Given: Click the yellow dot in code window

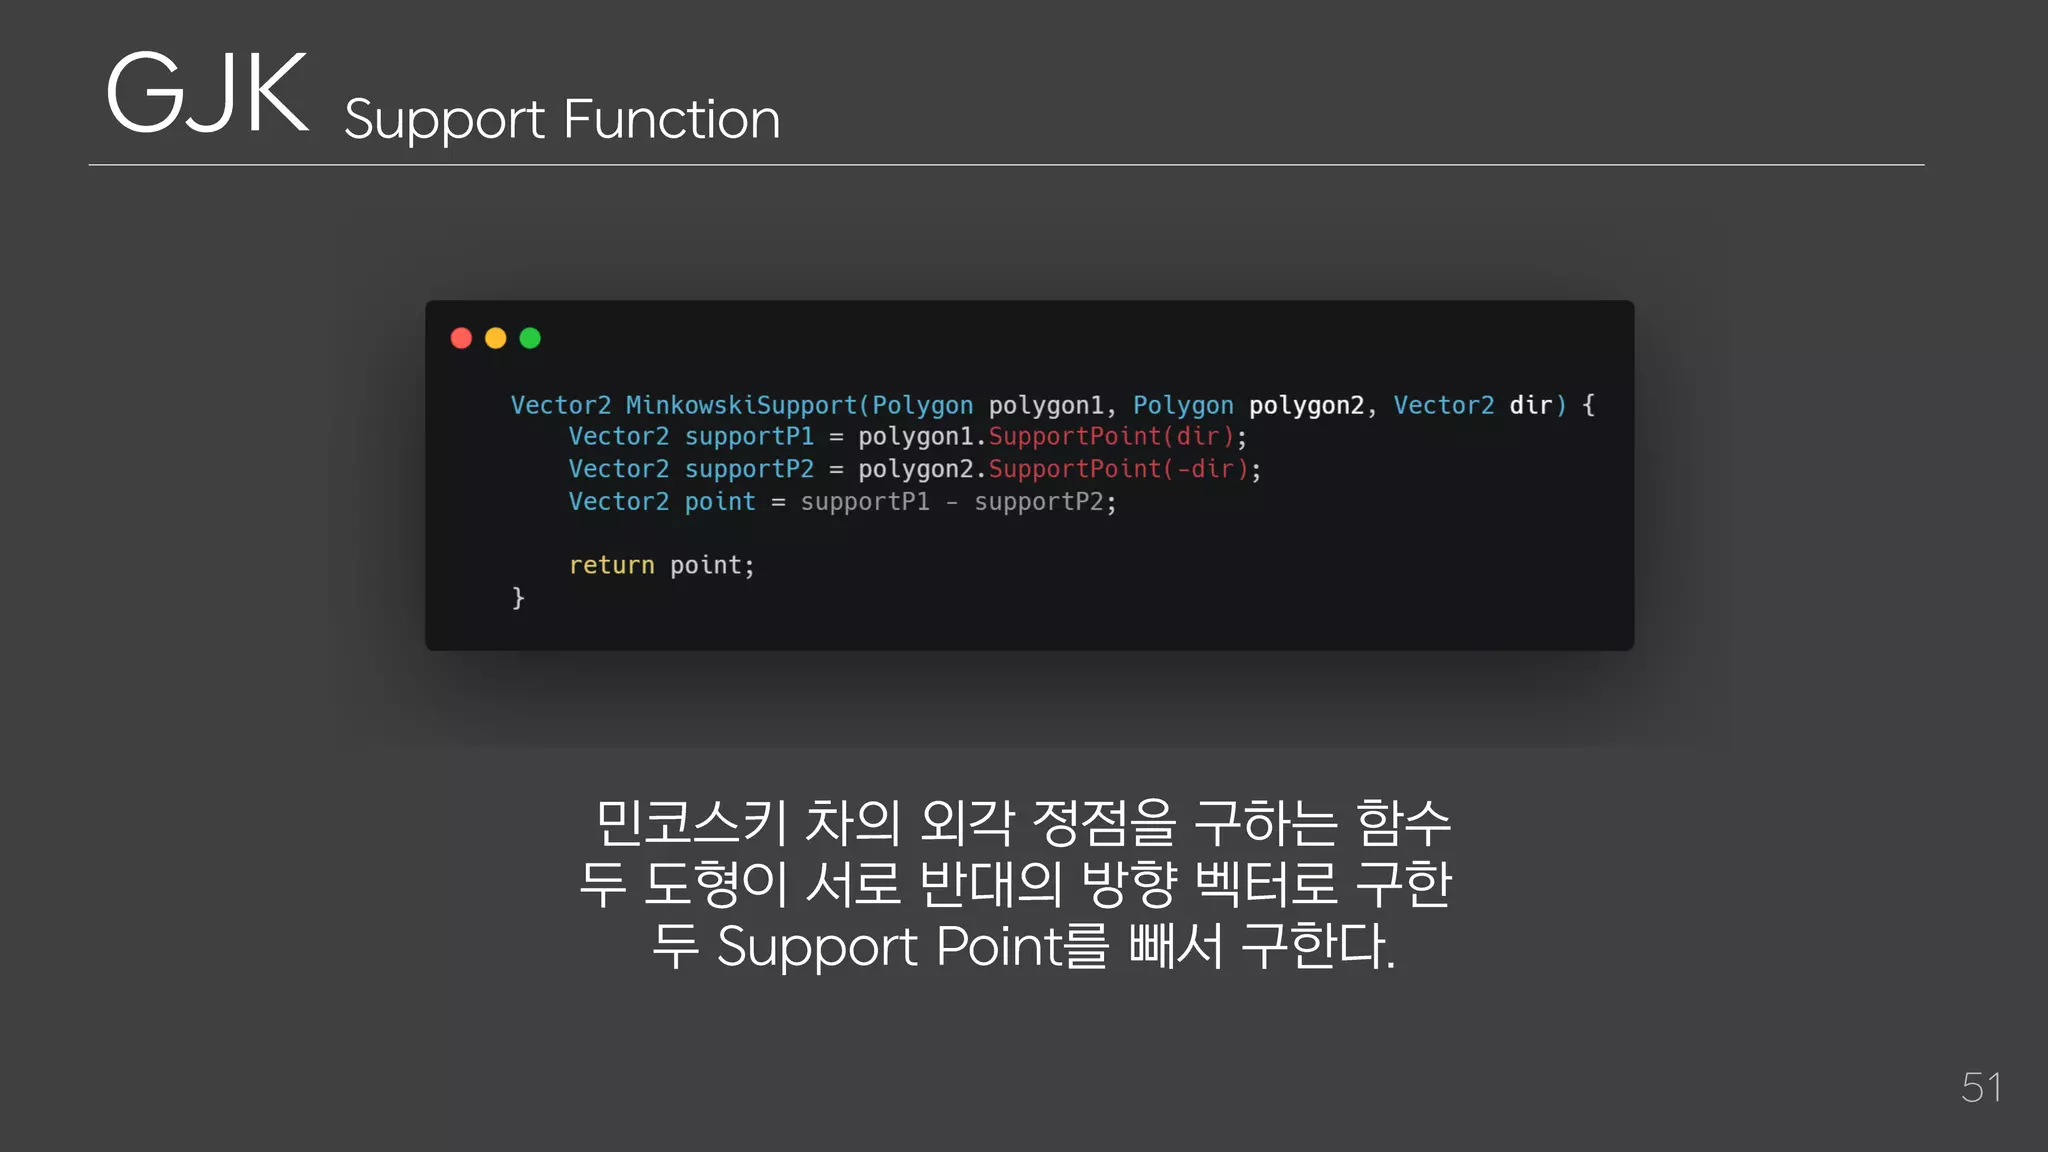Looking at the screenshot, I should [x=496, y=338].
